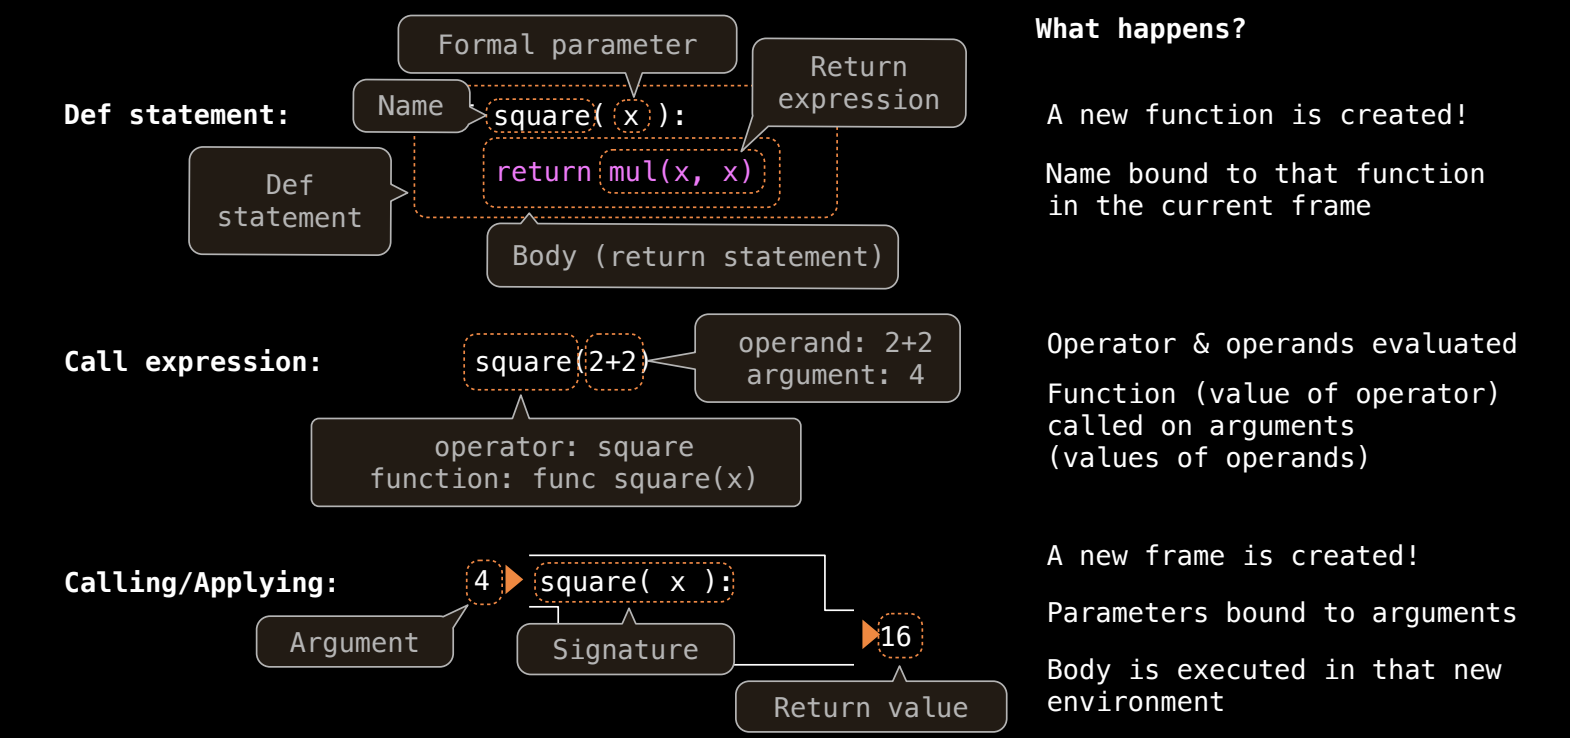Screen dimensions: 1570x738
Task: Click 'A new frame is created!' text
Action: [1233, 556]
